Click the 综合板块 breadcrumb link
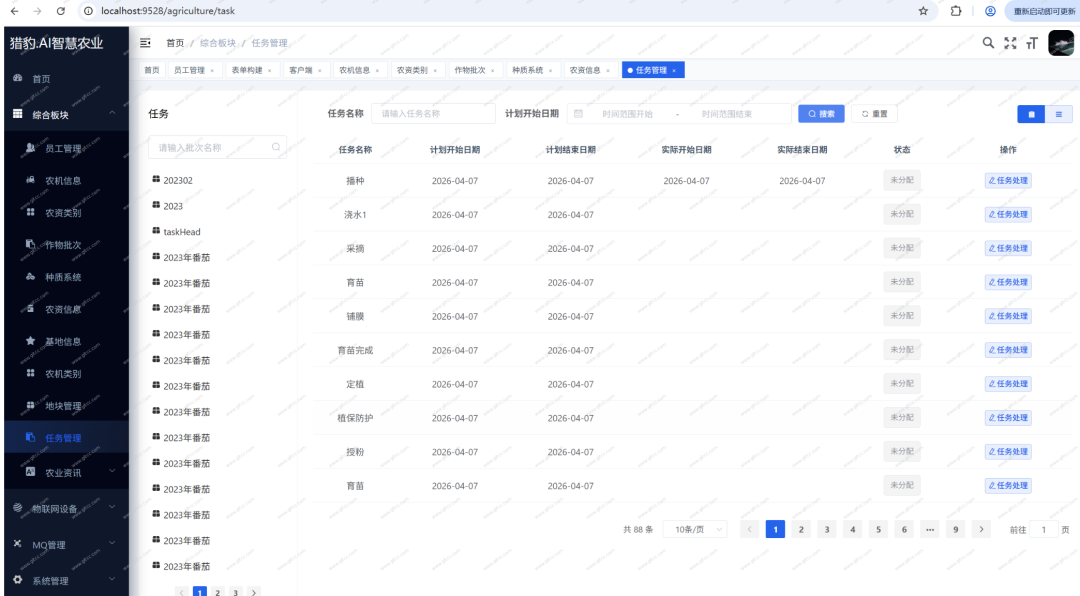The image size is (1080, 596). [218, 43]
